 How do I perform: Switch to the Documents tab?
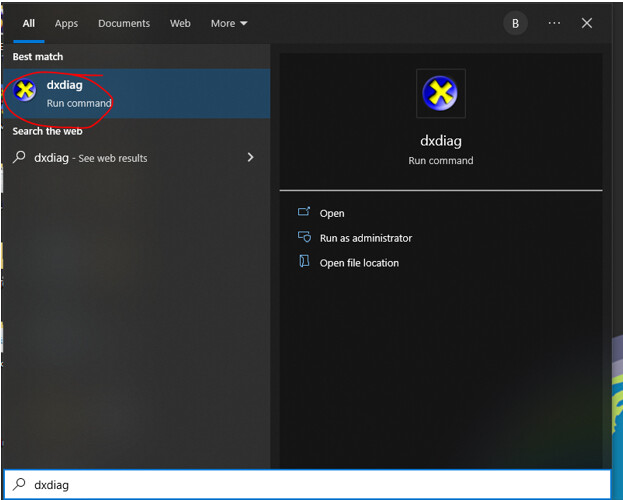tap(124, 23)
